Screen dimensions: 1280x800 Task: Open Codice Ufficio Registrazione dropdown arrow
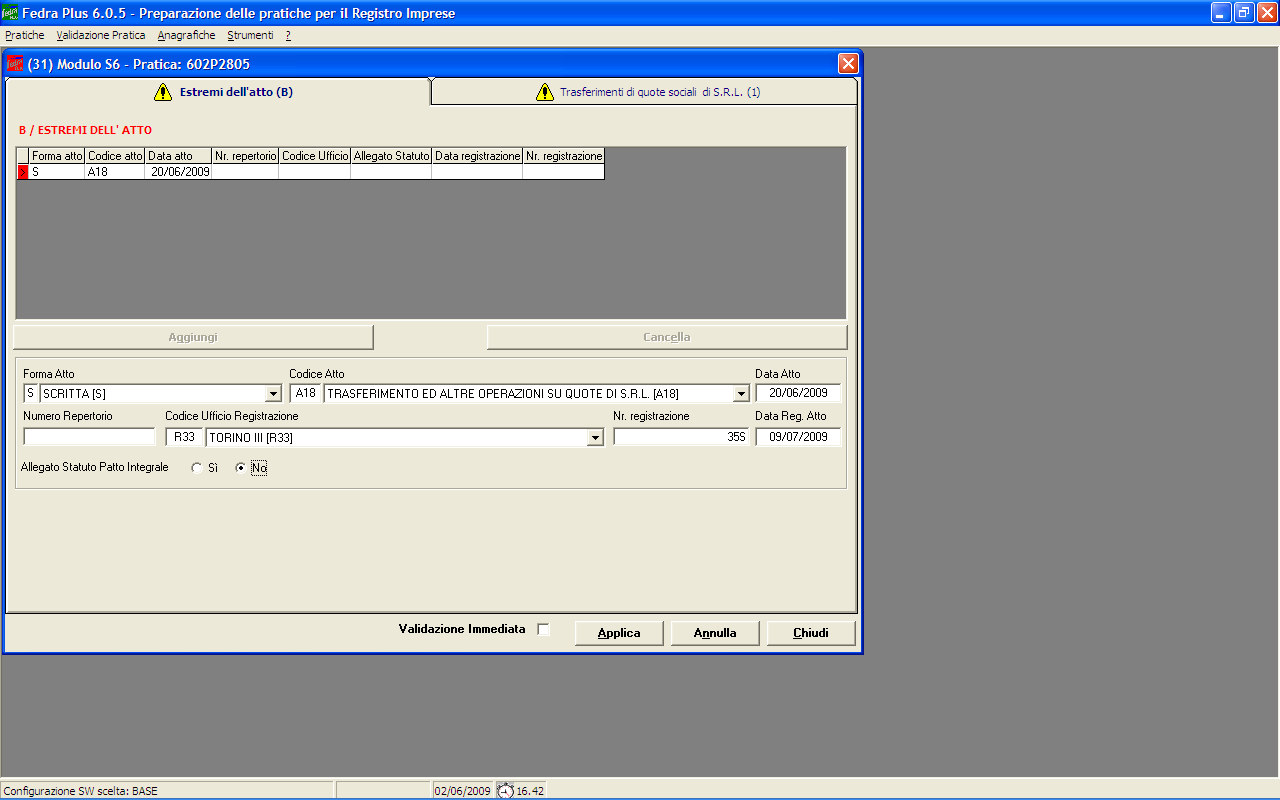tap(595, 438)
